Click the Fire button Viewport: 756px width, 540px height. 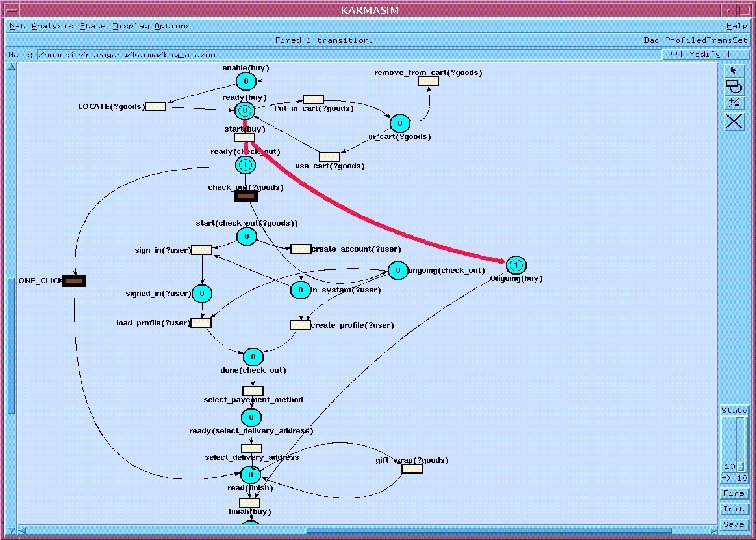(x=733, y=493)
